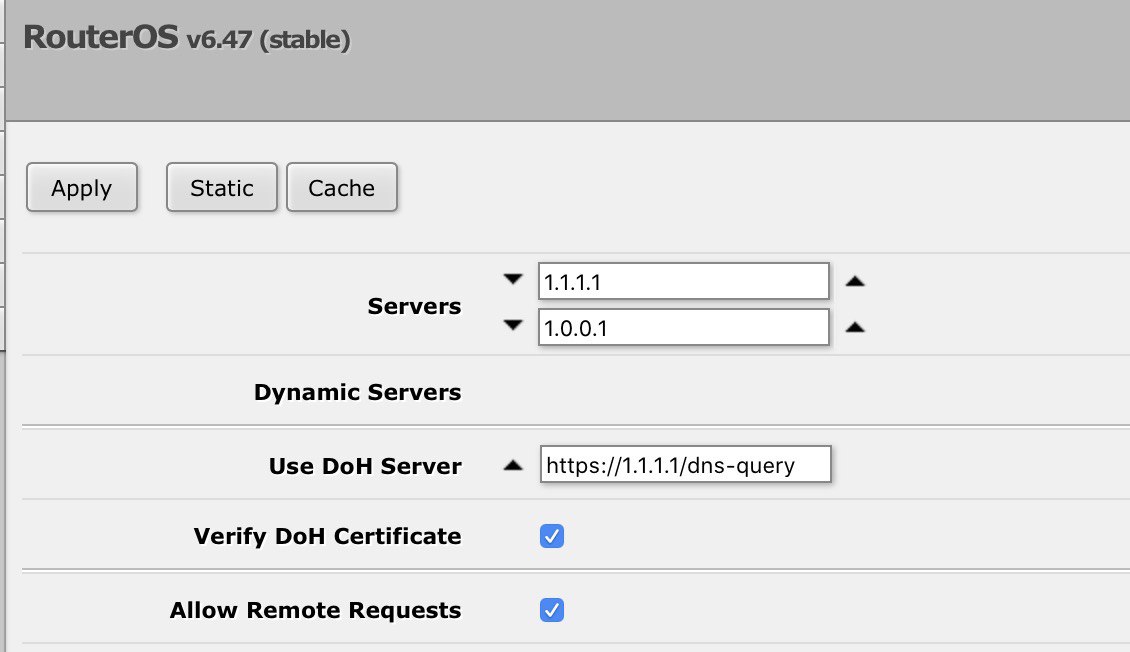This screenshot has height=652, width=1130.
Task: Click the up arrow beside server 1.0.0.1
Action: pyautogui.click(x=855, y=327)
